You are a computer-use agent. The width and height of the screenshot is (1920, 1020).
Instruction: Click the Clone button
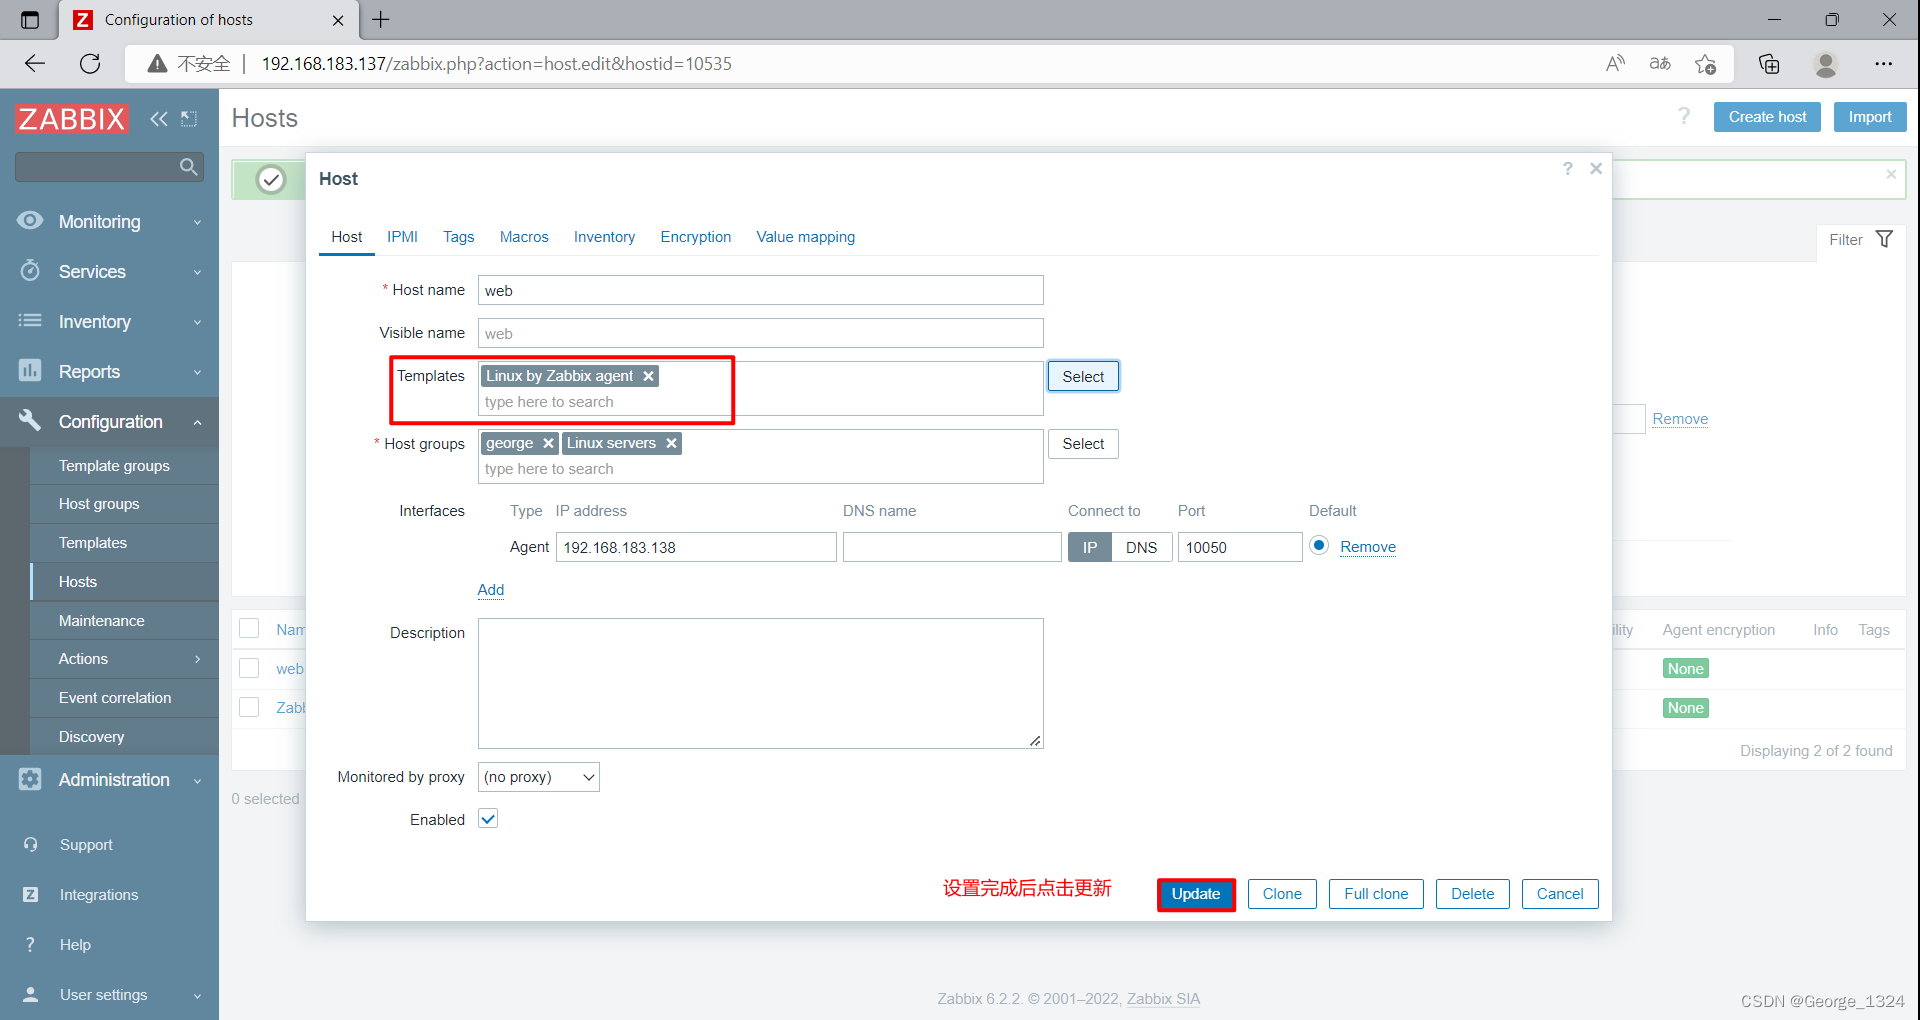coord(1282,894)
